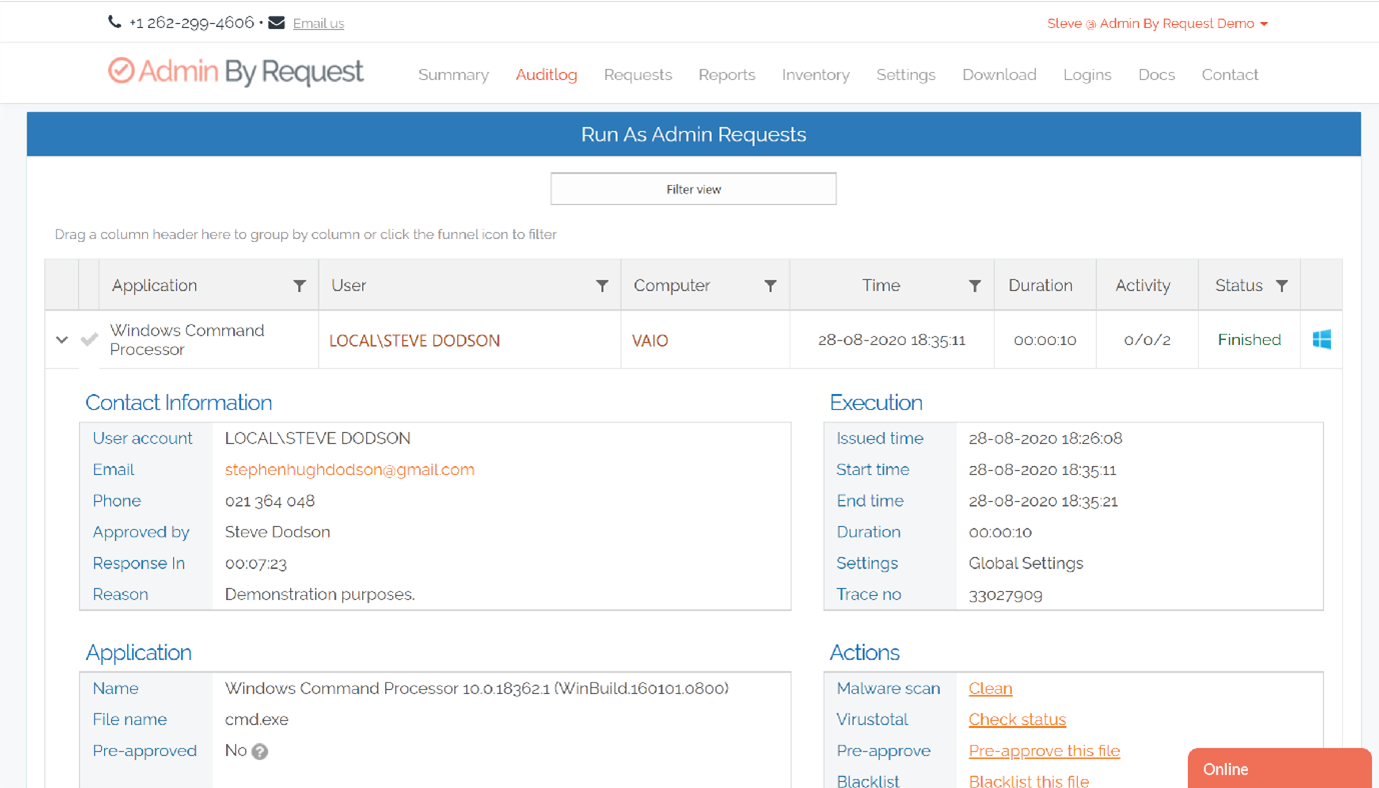Open the Time column filter funnel

point(974,286)
